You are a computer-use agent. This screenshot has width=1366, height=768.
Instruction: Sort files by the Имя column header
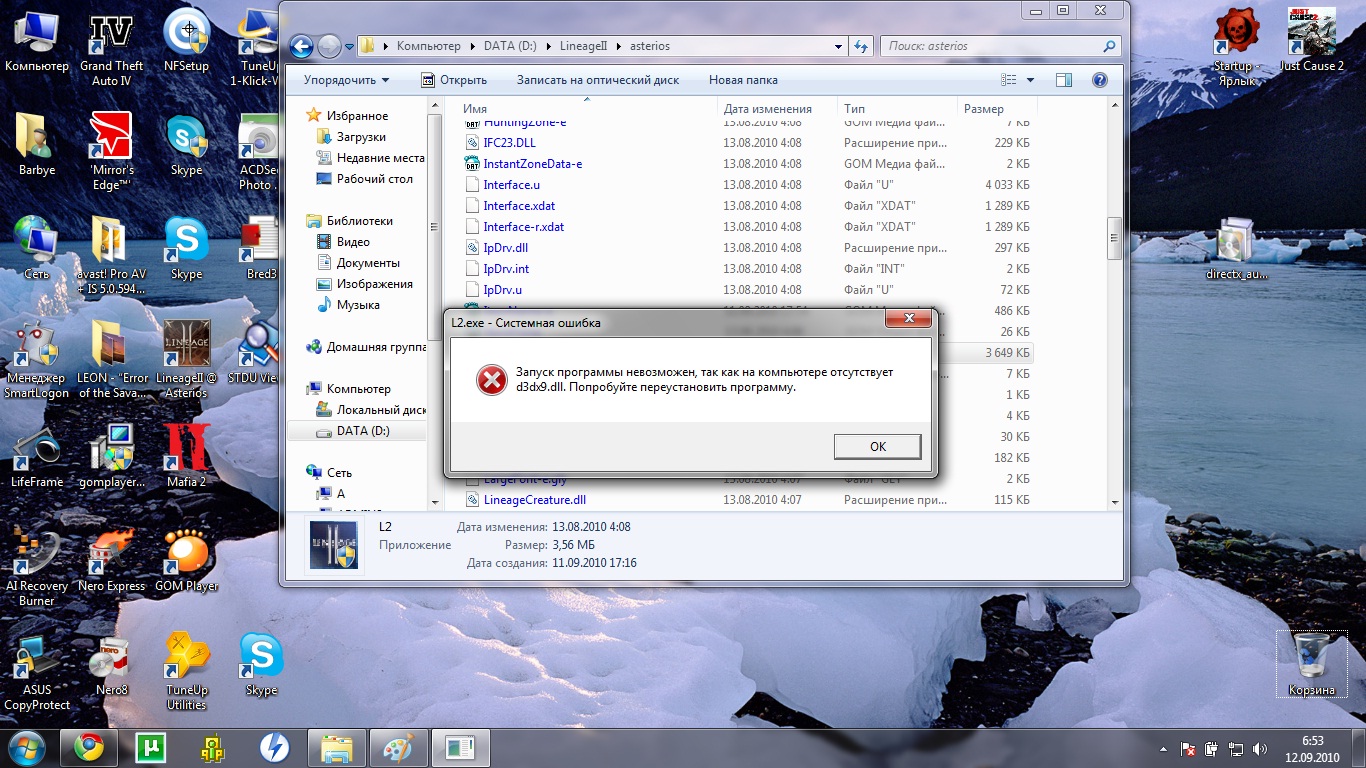pos(475,109)
